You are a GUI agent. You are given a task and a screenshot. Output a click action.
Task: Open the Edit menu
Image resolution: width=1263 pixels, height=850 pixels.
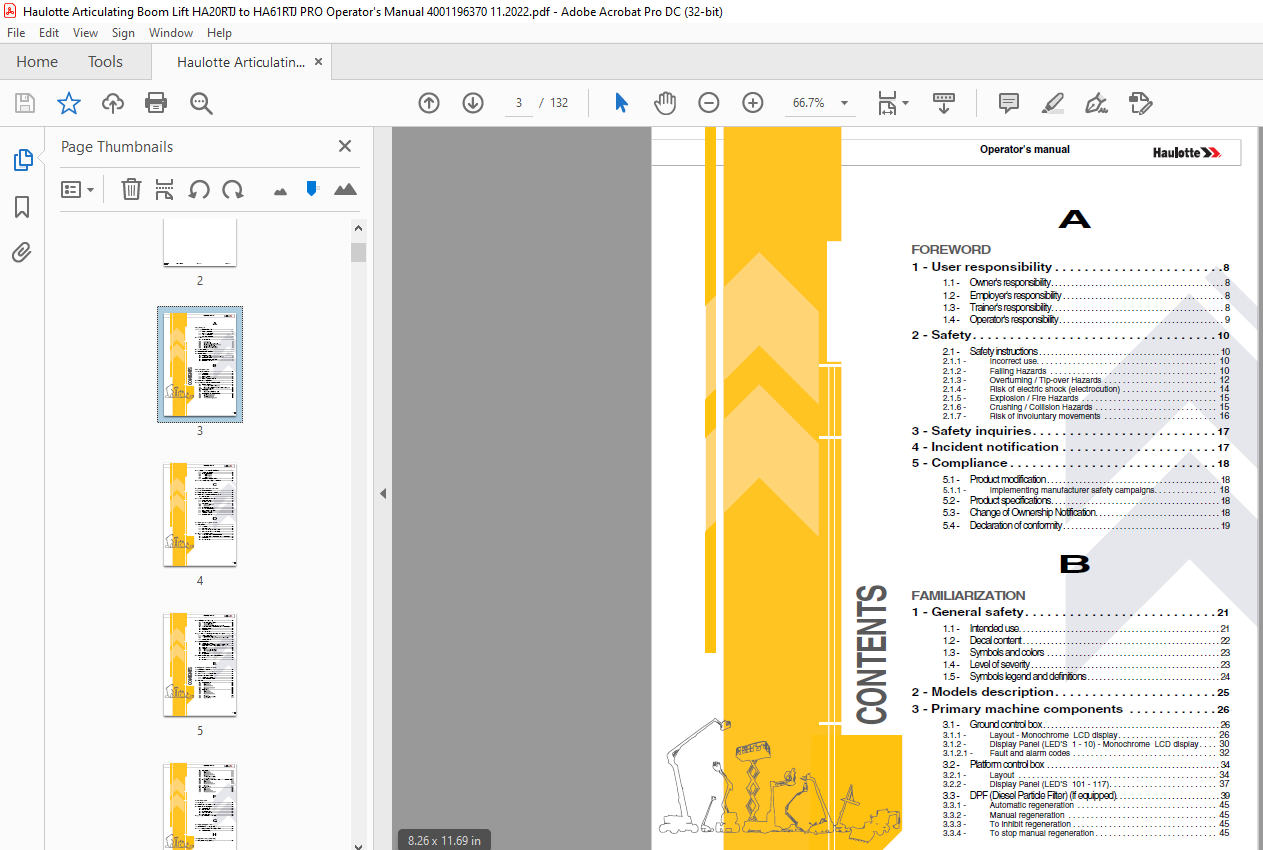(x=49, y=33)
